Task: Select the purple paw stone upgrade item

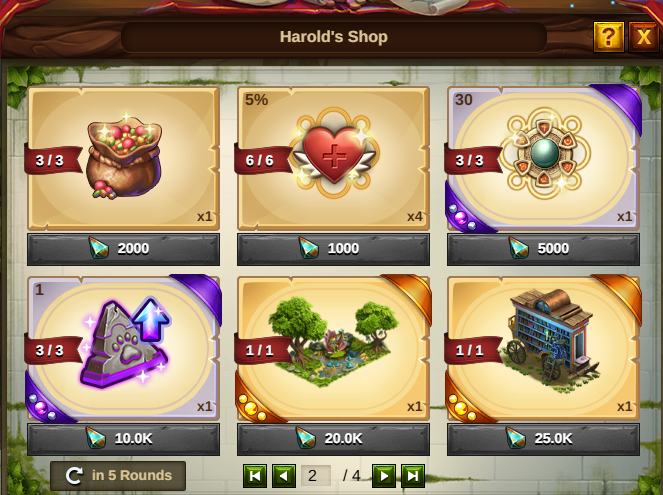Action: click(123, 348)
